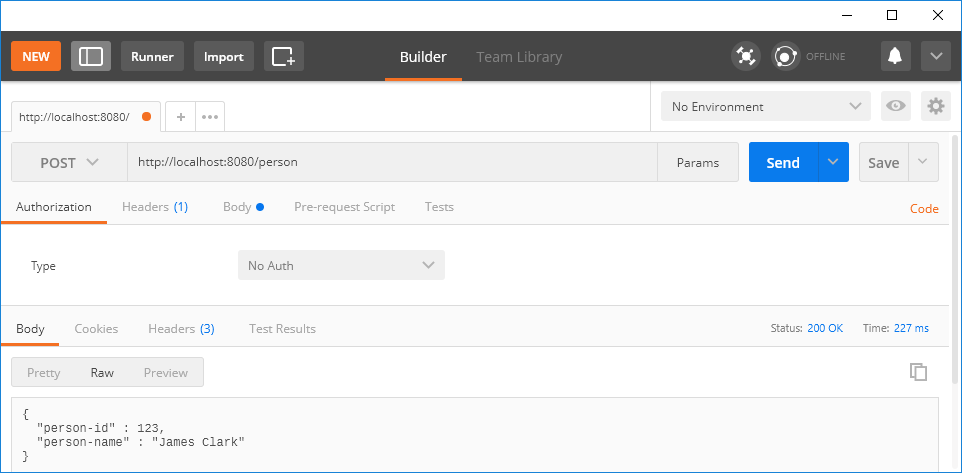Open tab options ellipsis menu
Screen dimensions: 962x473
pyautogui.click(x=210, y=117)
